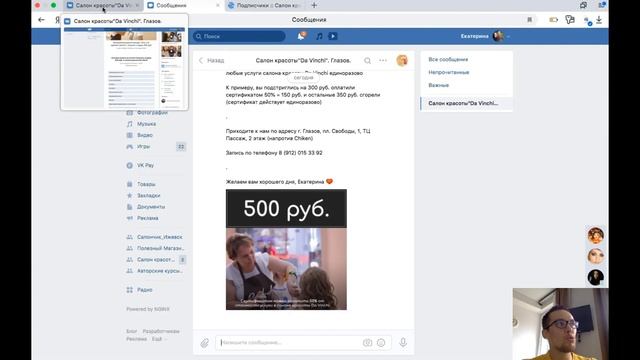
Task: Switch to the Салон красоты Da Vinchi browser tab
Action: [103, 5]
